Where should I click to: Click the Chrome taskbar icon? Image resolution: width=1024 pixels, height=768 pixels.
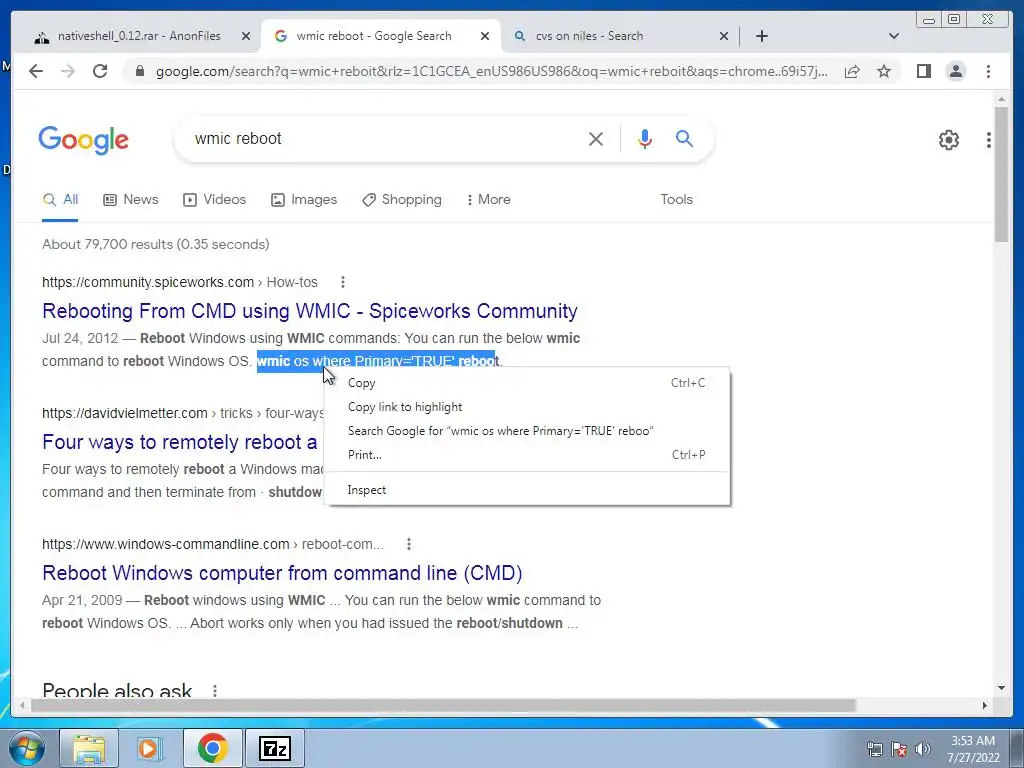(x=212, y=748)
